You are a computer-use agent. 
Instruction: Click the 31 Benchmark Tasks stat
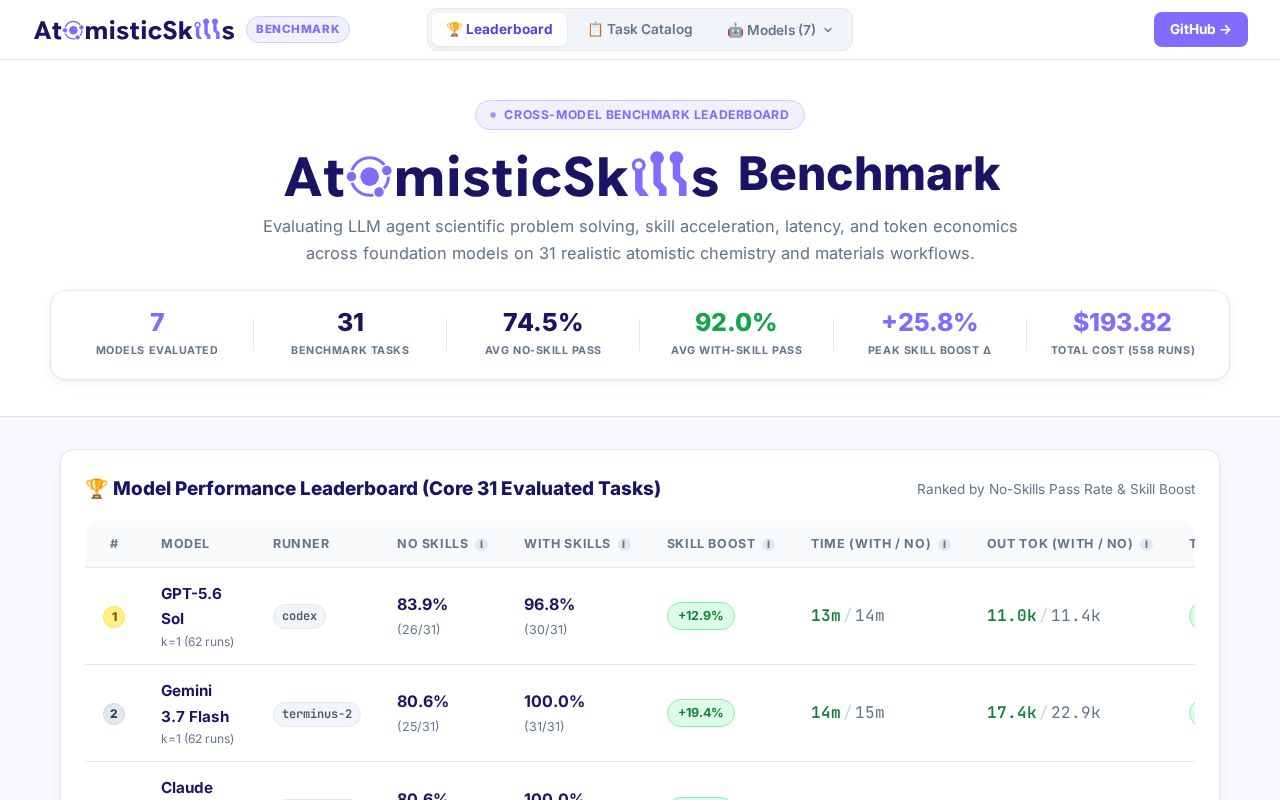point(350,334)
